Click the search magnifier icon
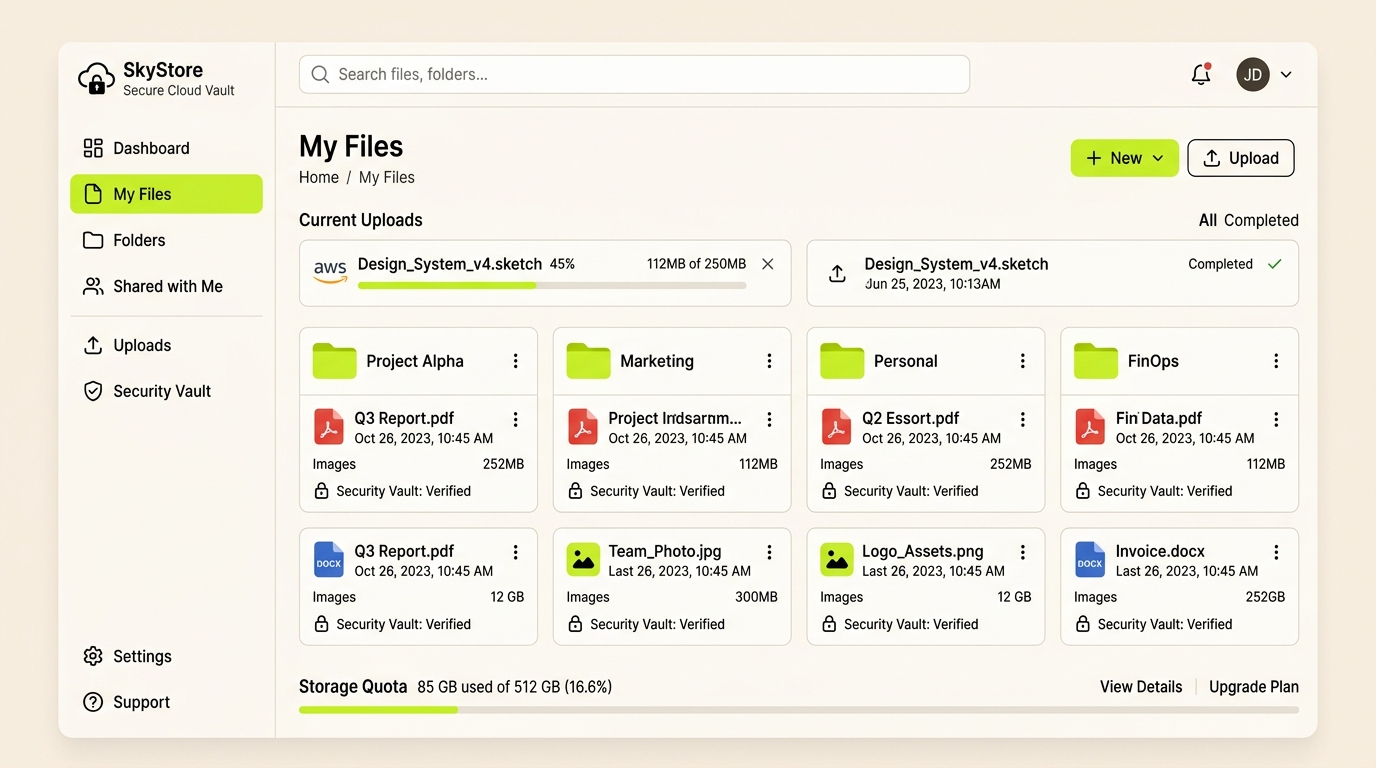Viewport: 1376px width, 768px height. click(x=320, y=74)
